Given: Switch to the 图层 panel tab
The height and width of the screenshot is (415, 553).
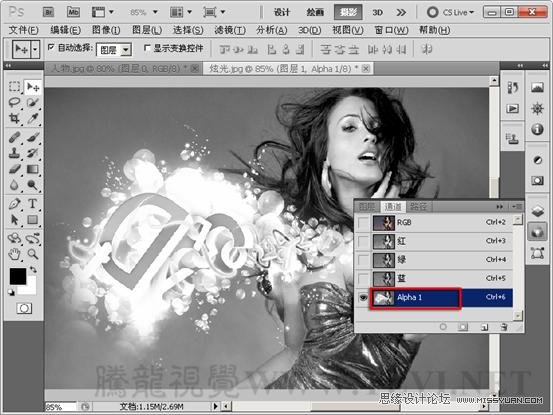Looking at the screenshot, I should tap(367, 207).
